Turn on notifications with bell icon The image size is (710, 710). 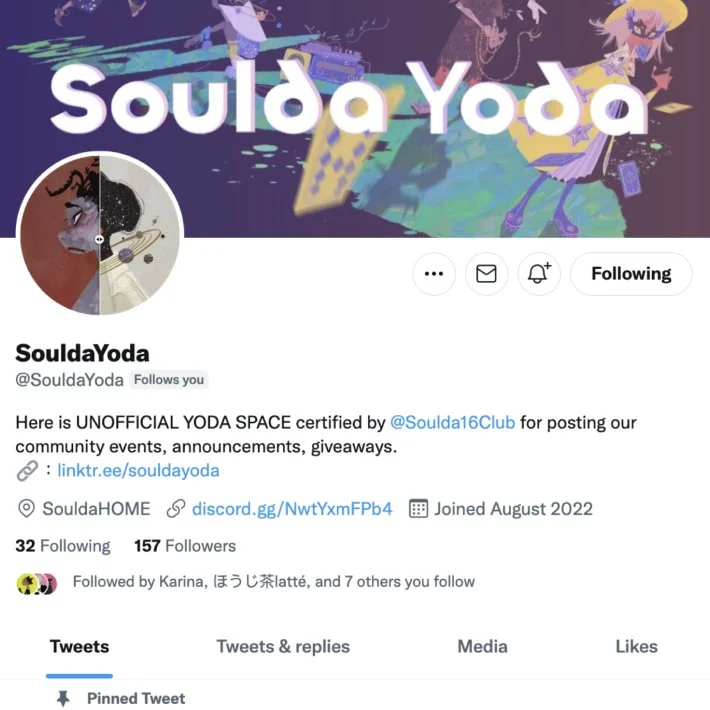point(539,274)
